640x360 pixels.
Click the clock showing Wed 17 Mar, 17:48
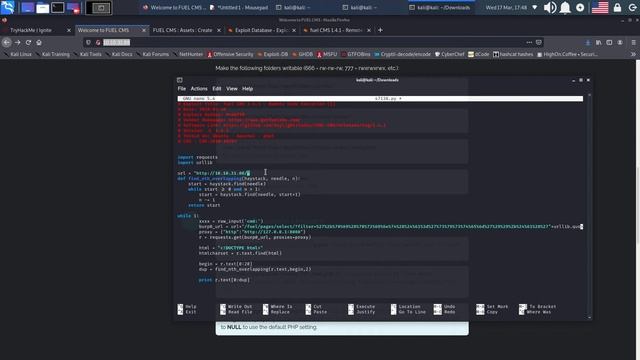(x=506, y=7)
